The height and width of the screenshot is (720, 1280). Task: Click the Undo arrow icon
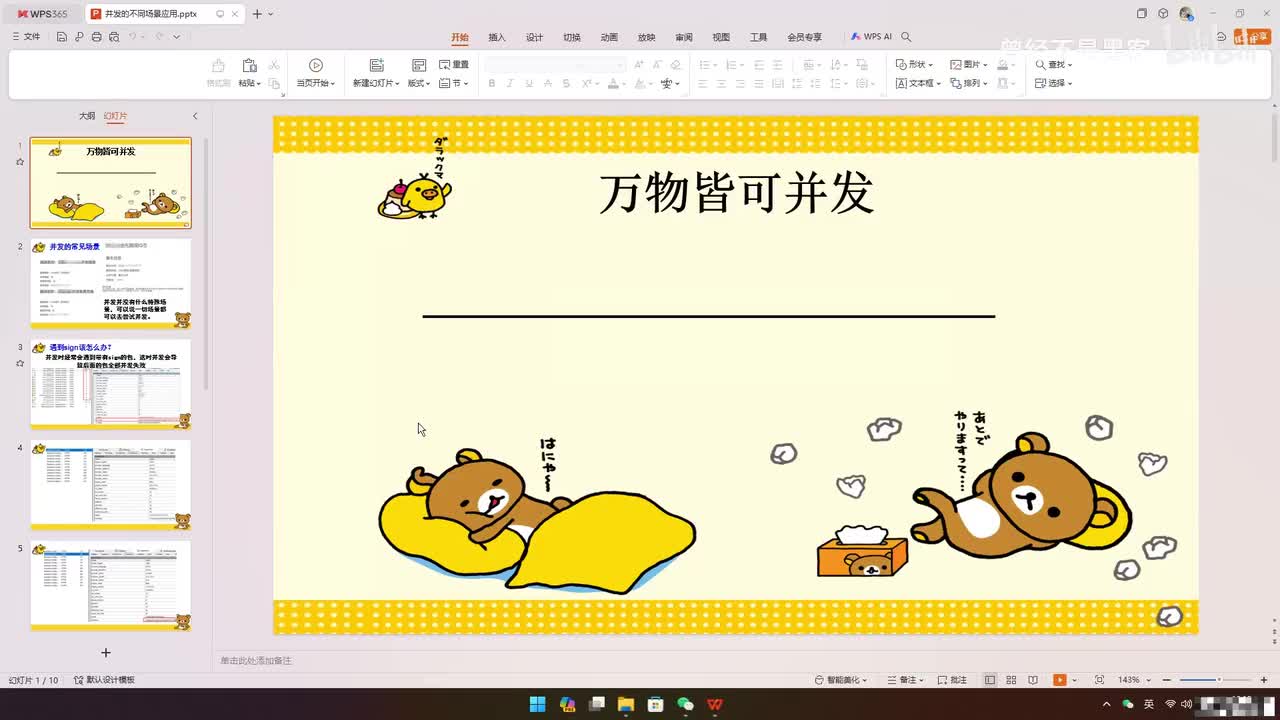point(133,37)
